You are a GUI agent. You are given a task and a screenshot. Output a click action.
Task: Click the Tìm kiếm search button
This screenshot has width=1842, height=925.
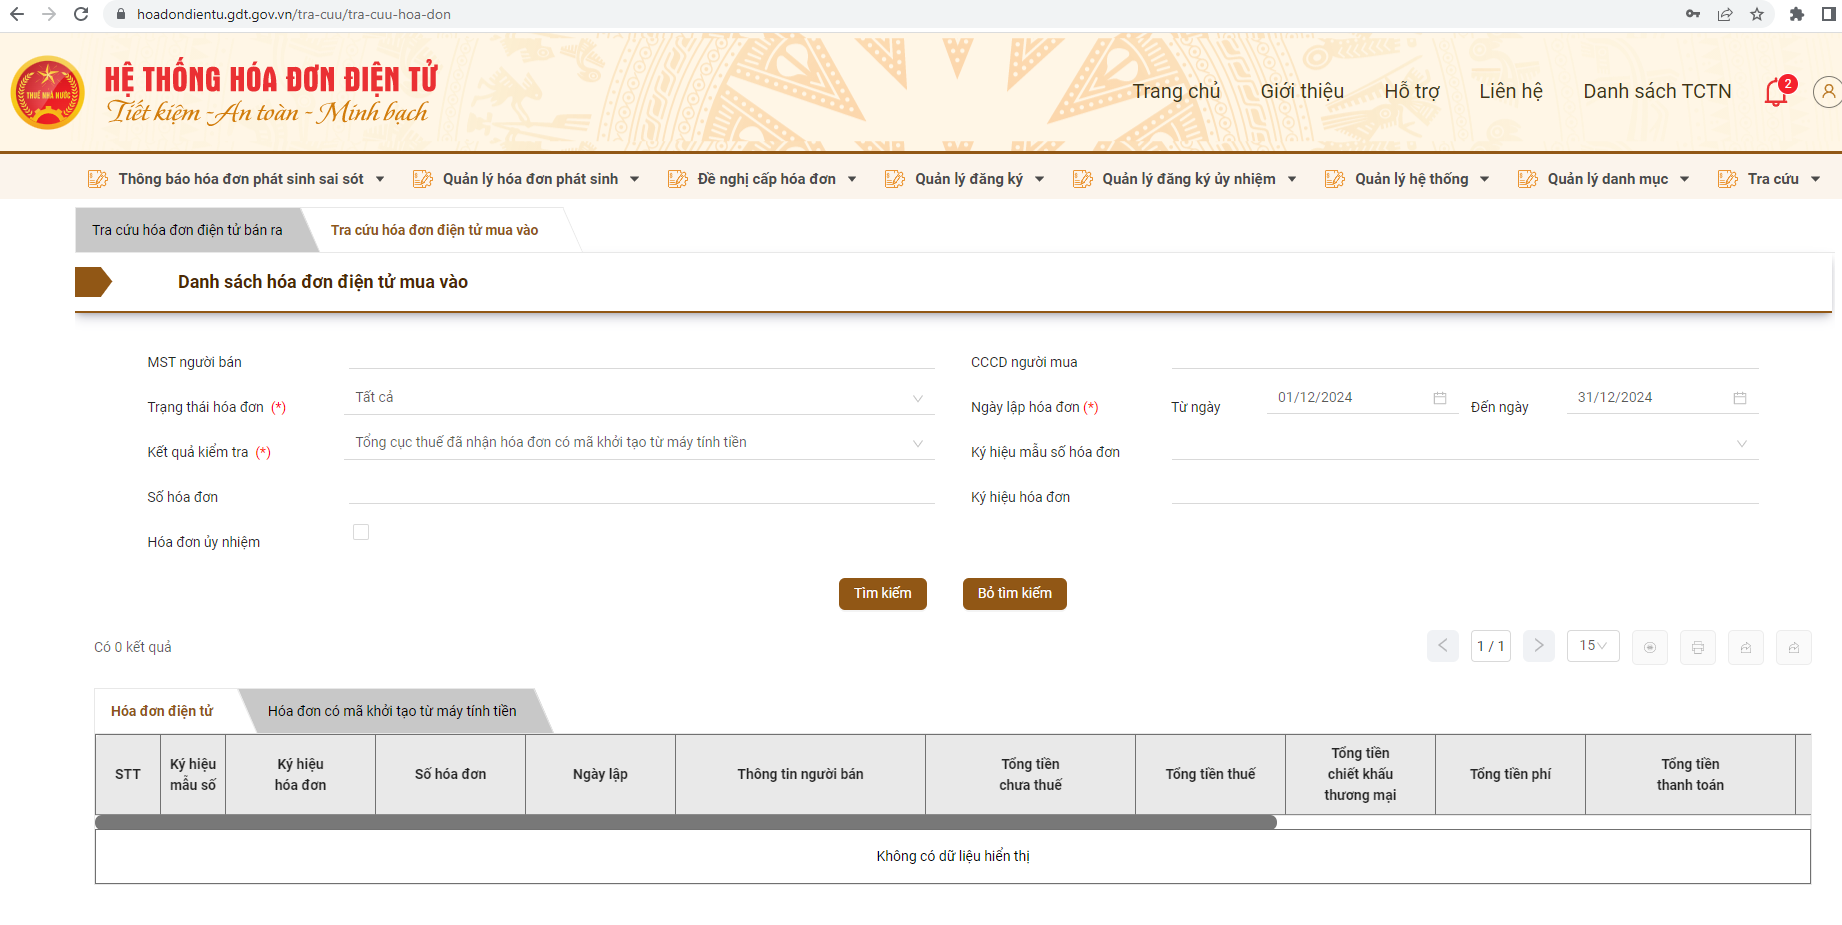[882, 593]
